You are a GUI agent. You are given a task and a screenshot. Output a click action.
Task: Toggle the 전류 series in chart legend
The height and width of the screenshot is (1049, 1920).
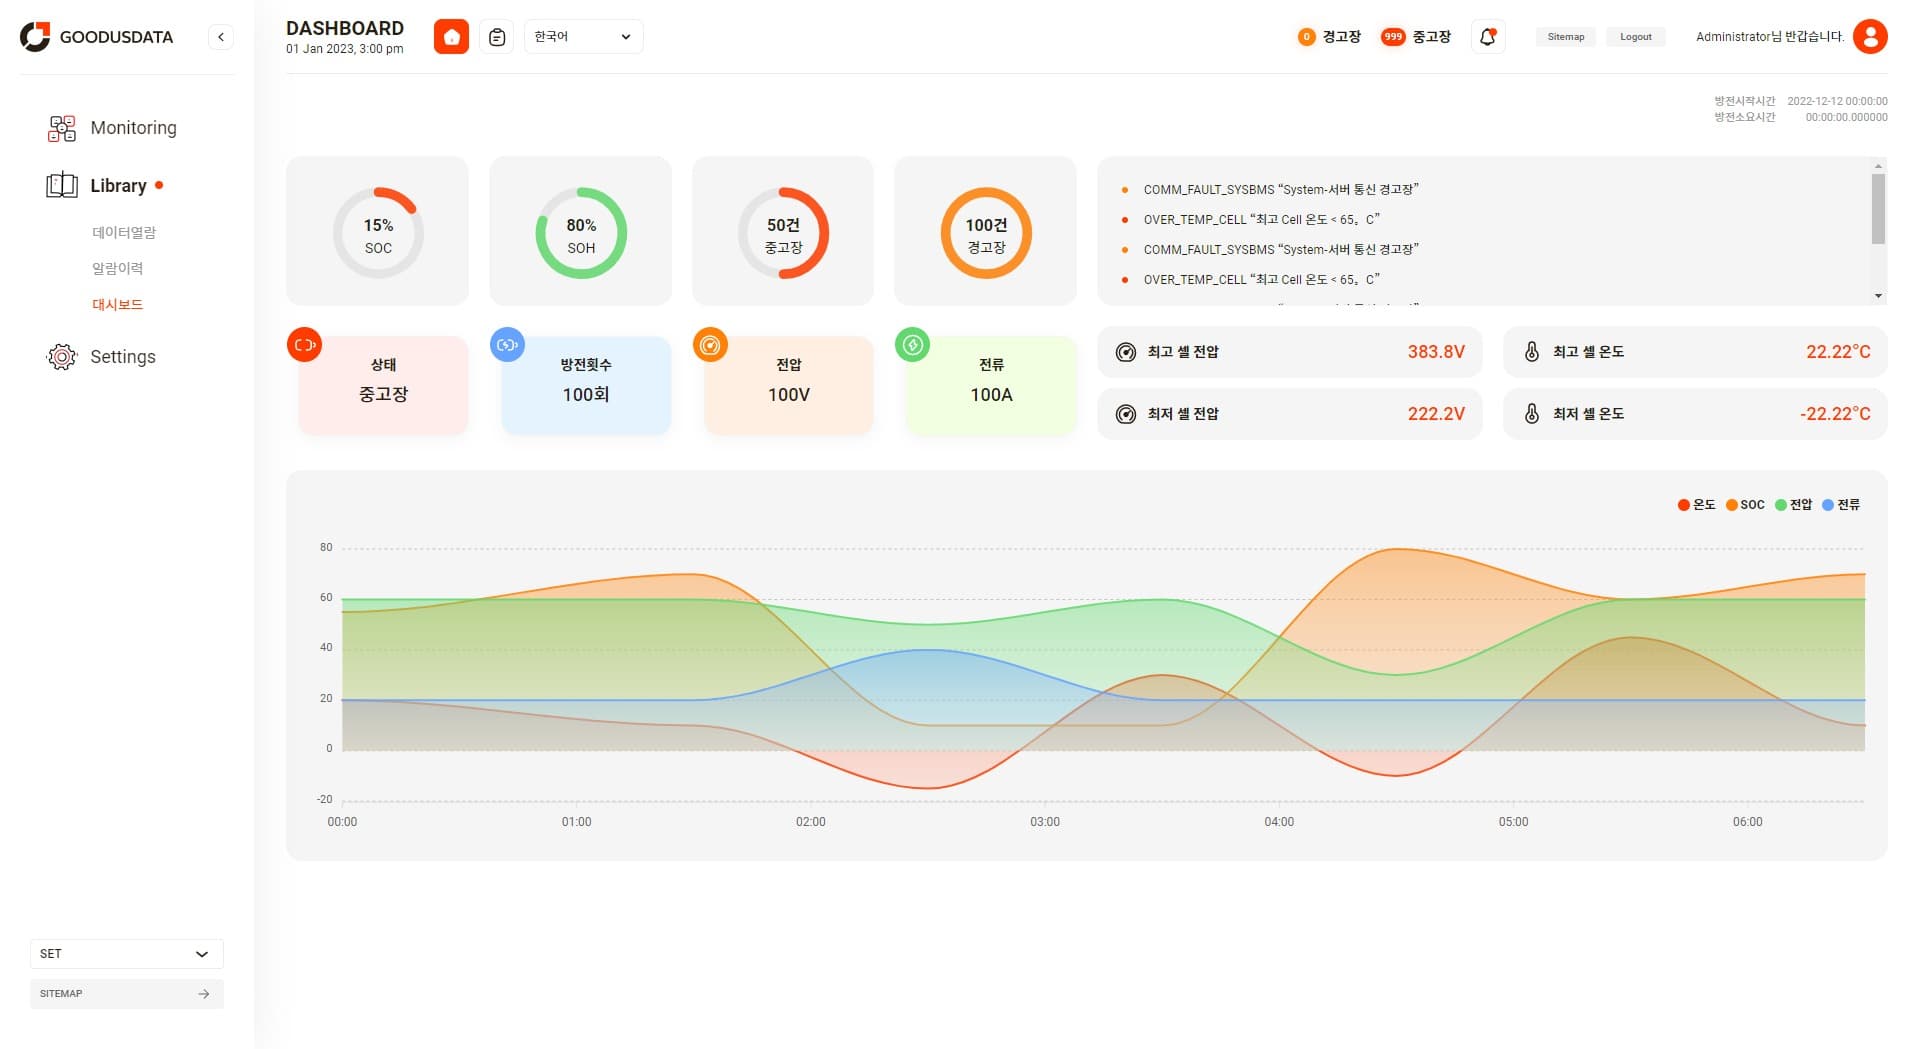pyautogui.click(x=1841, y=505)
